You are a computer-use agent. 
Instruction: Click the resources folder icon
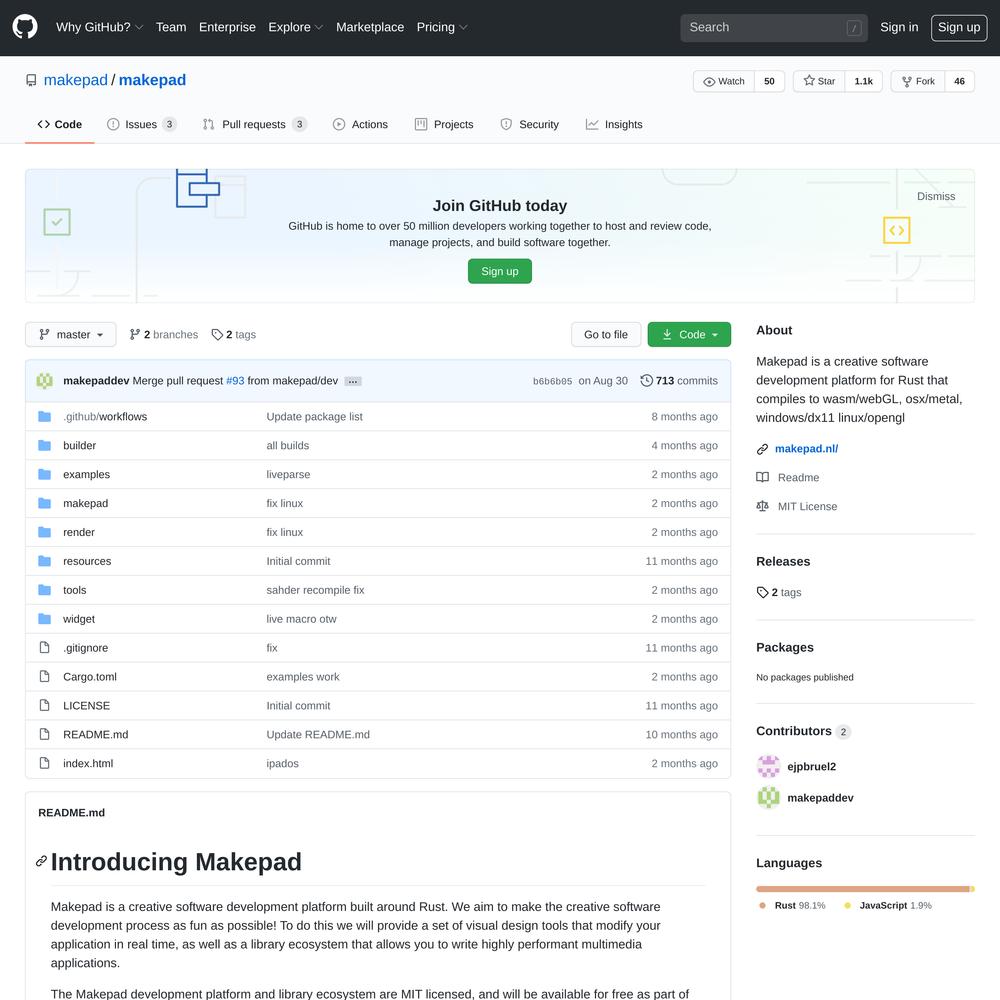point(44,561)
